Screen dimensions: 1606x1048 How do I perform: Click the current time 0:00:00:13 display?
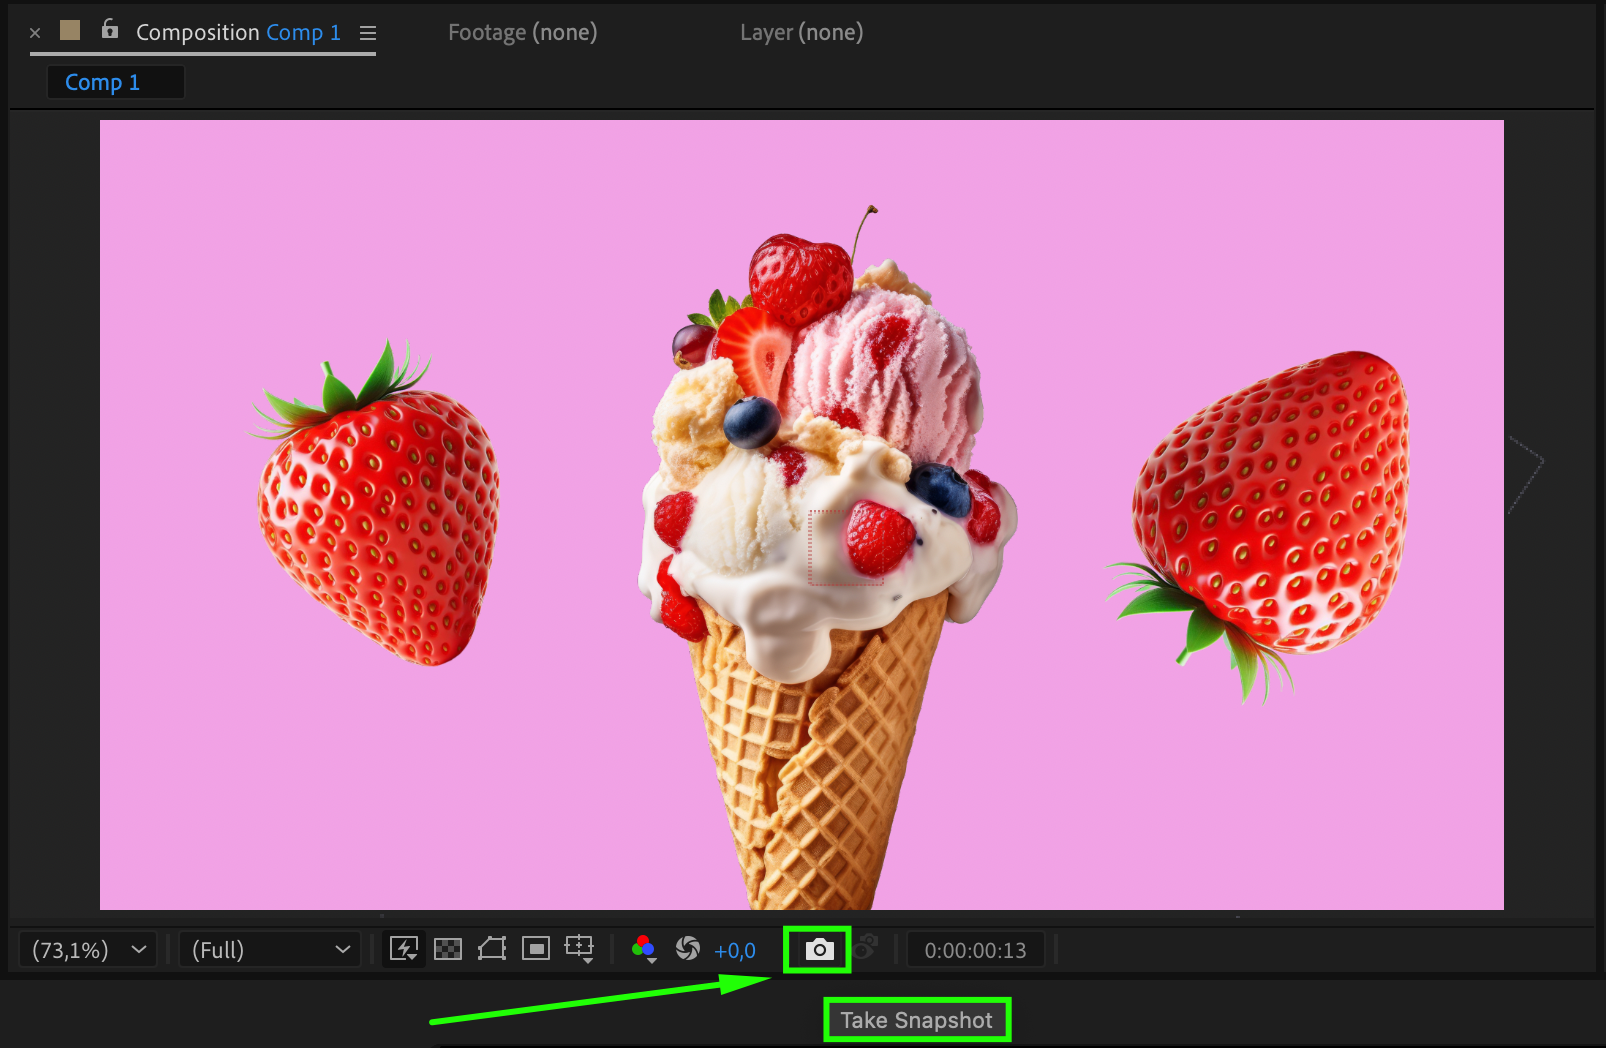coord(975,950)
